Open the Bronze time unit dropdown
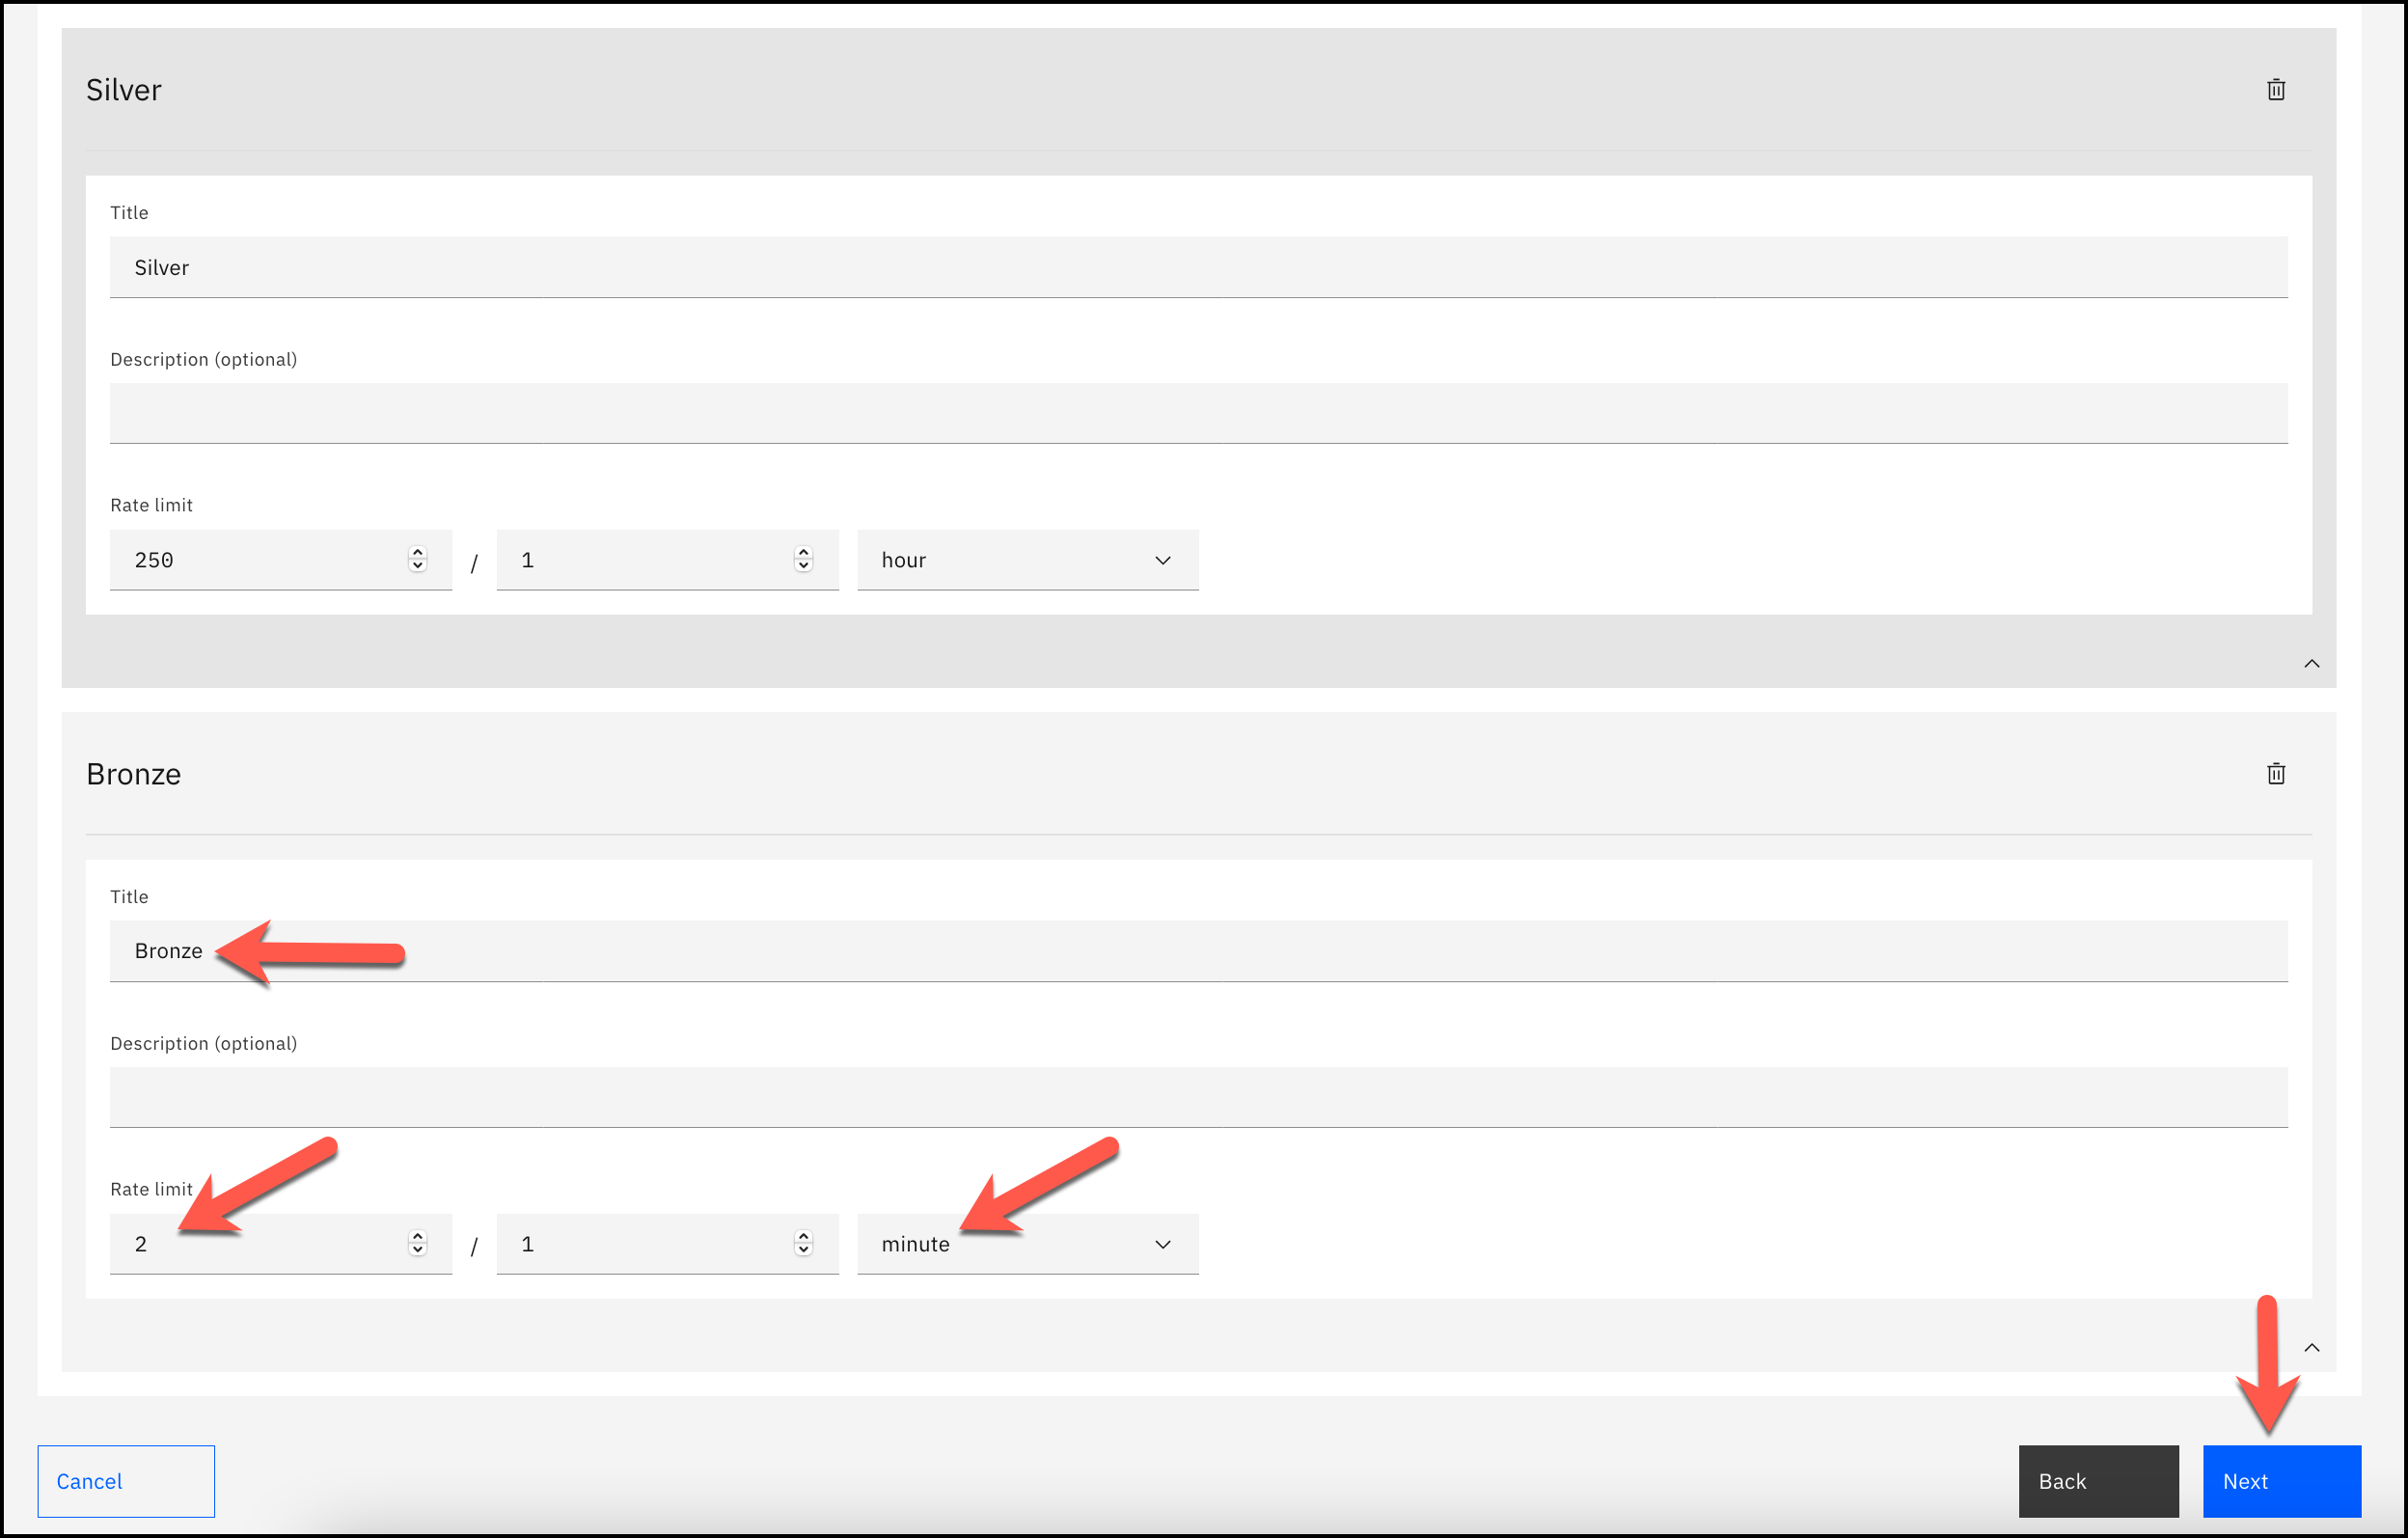The width and height of the screenshot is (2408, 1538). pyautogui.click(x=1026, y=1243)
